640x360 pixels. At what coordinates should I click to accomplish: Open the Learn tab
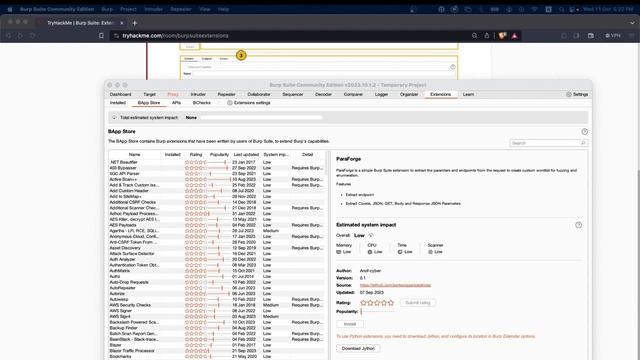pos(468,94)
